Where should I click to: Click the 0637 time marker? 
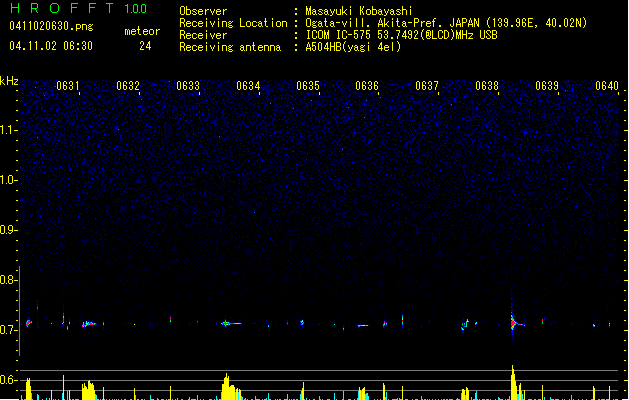427,86
